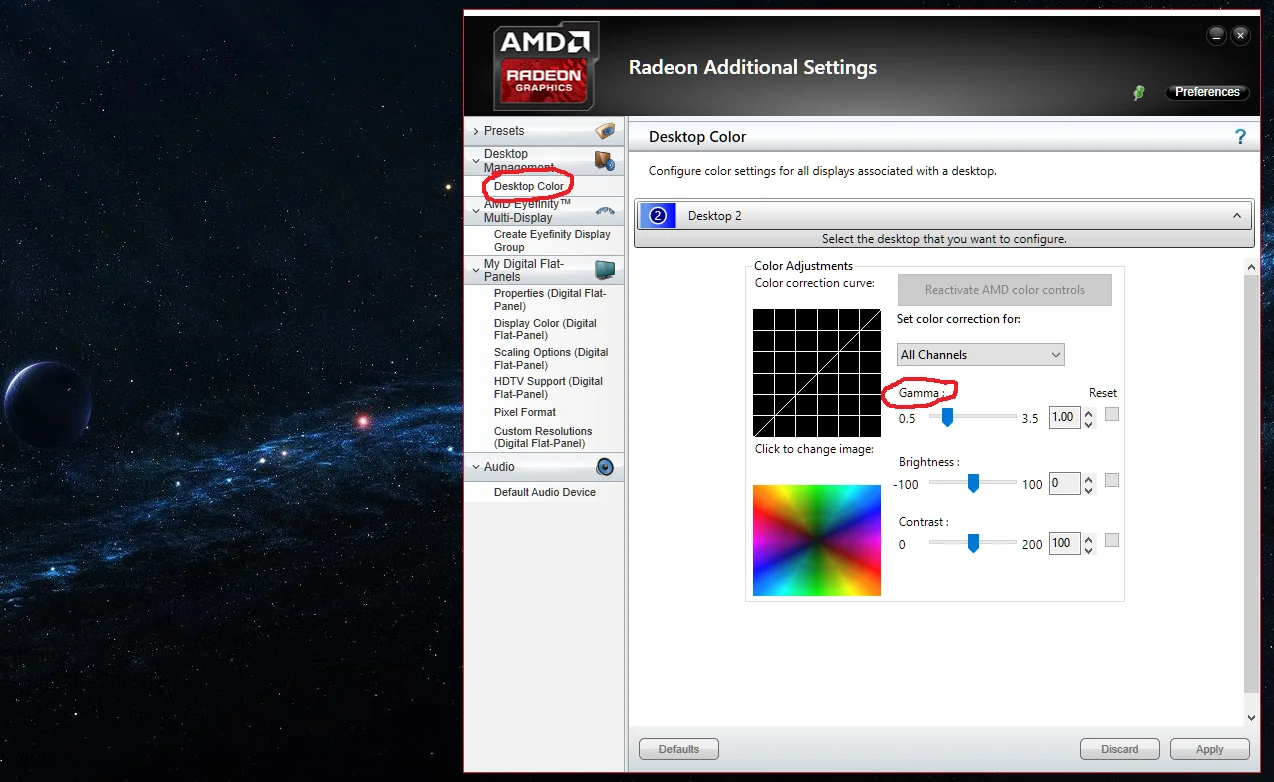Collapse the AMD Eyefinity Multi-Display section

point(476,211)
